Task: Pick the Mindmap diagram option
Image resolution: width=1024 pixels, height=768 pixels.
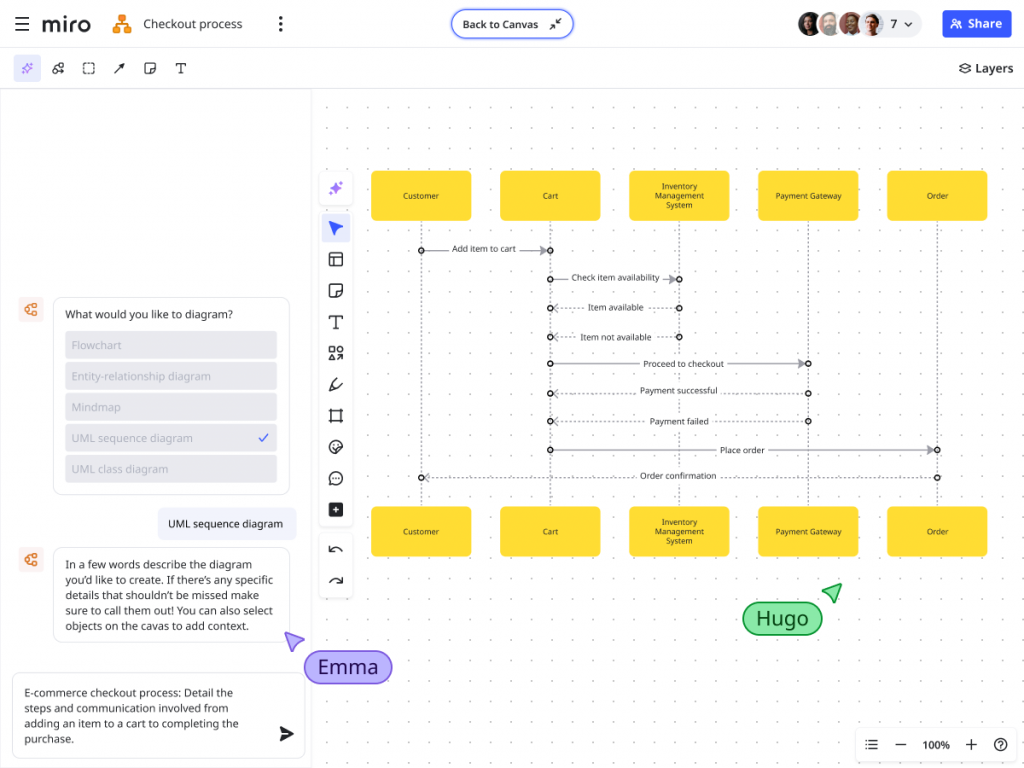Action: pos(171,407)
